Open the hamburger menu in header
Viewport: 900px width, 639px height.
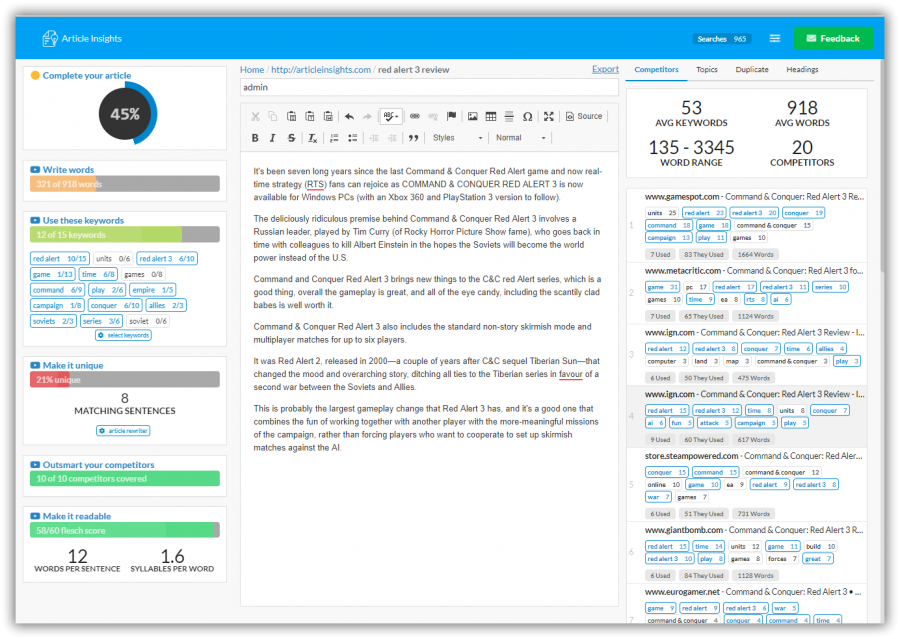pyautogui.click(x=775, y=38)
